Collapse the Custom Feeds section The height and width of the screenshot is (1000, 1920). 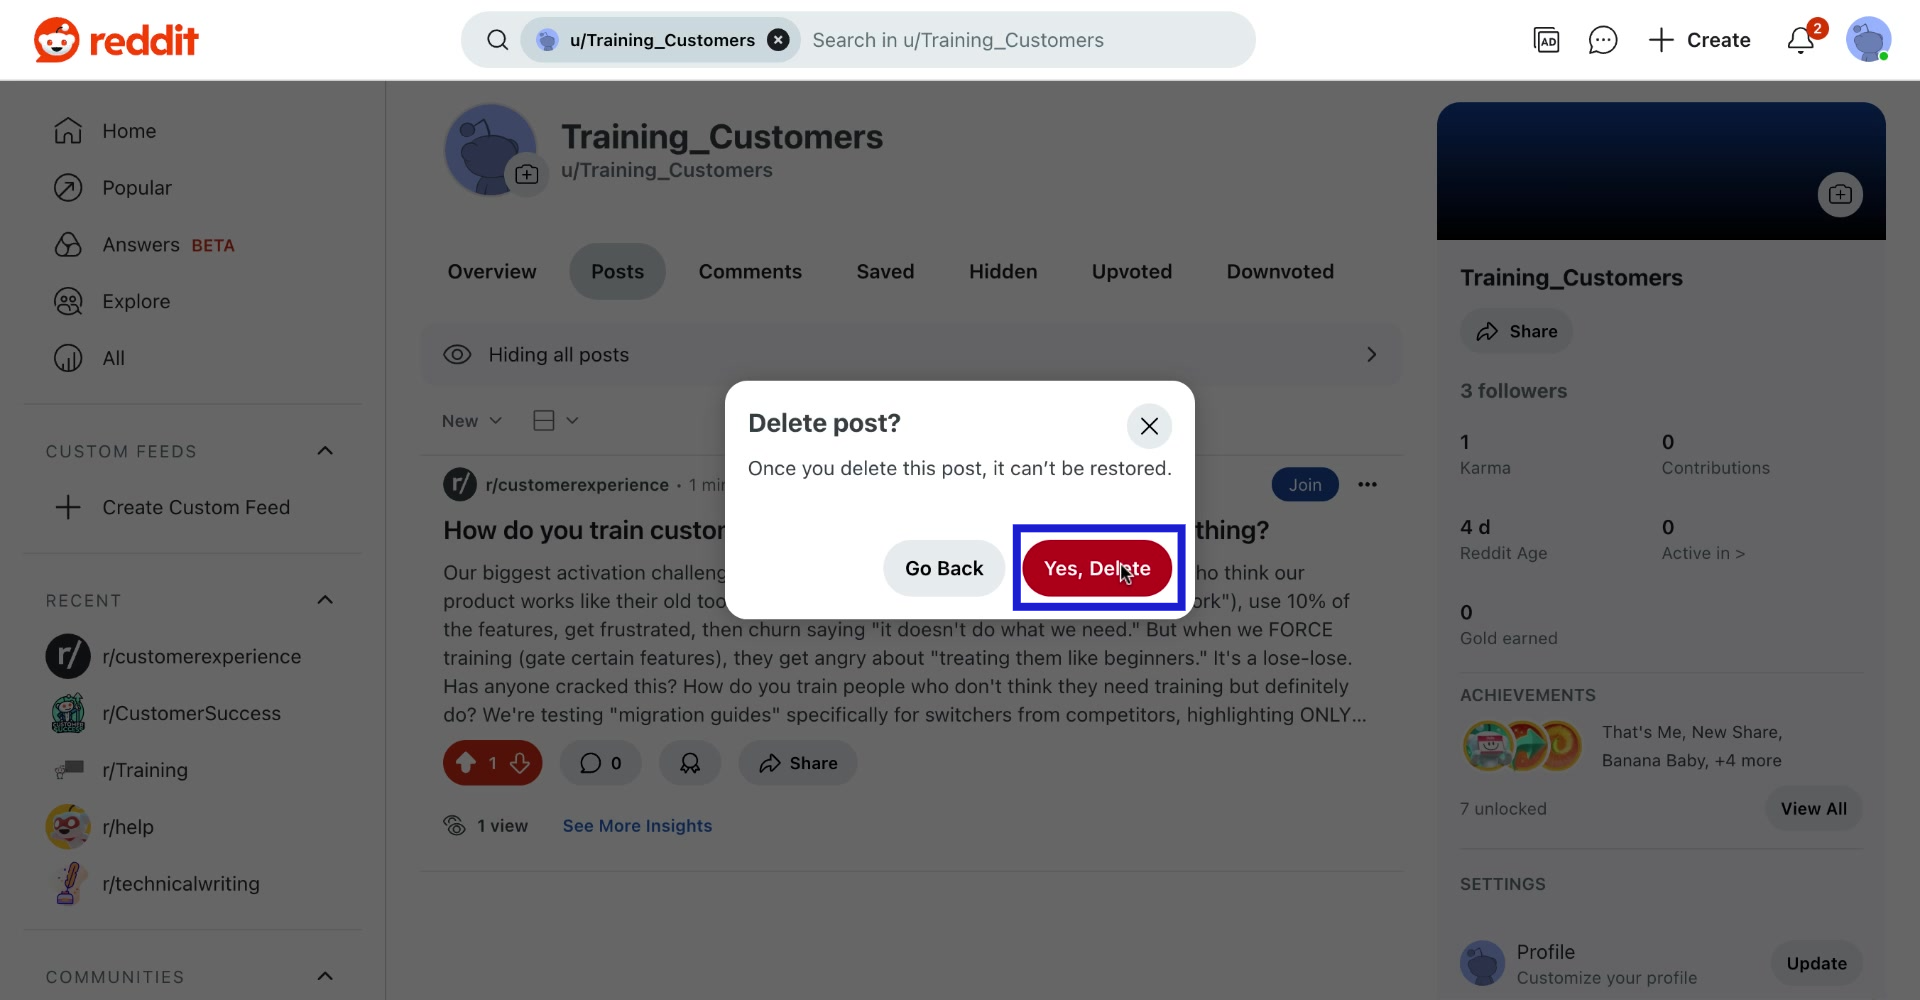coord(326,451)
